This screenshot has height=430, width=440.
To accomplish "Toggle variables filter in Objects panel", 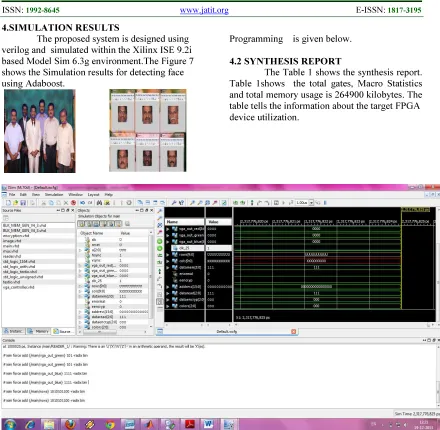I will pos(119,224).
